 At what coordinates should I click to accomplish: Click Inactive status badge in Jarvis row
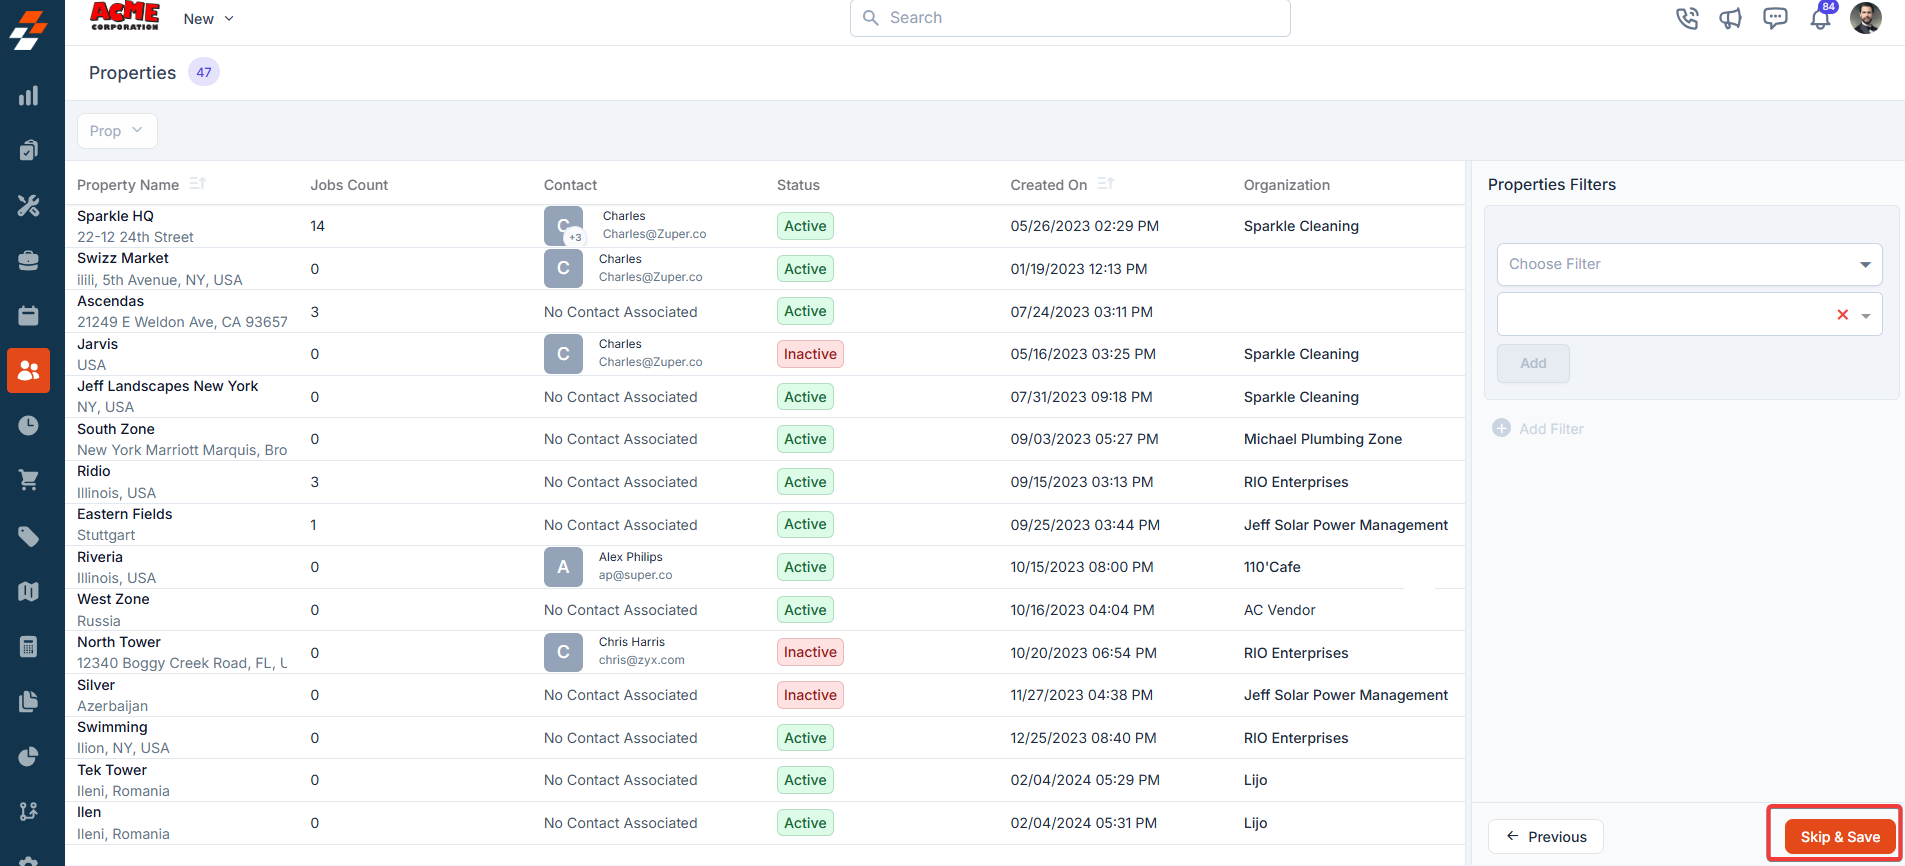pyautogui.click(x=810, y=354)
